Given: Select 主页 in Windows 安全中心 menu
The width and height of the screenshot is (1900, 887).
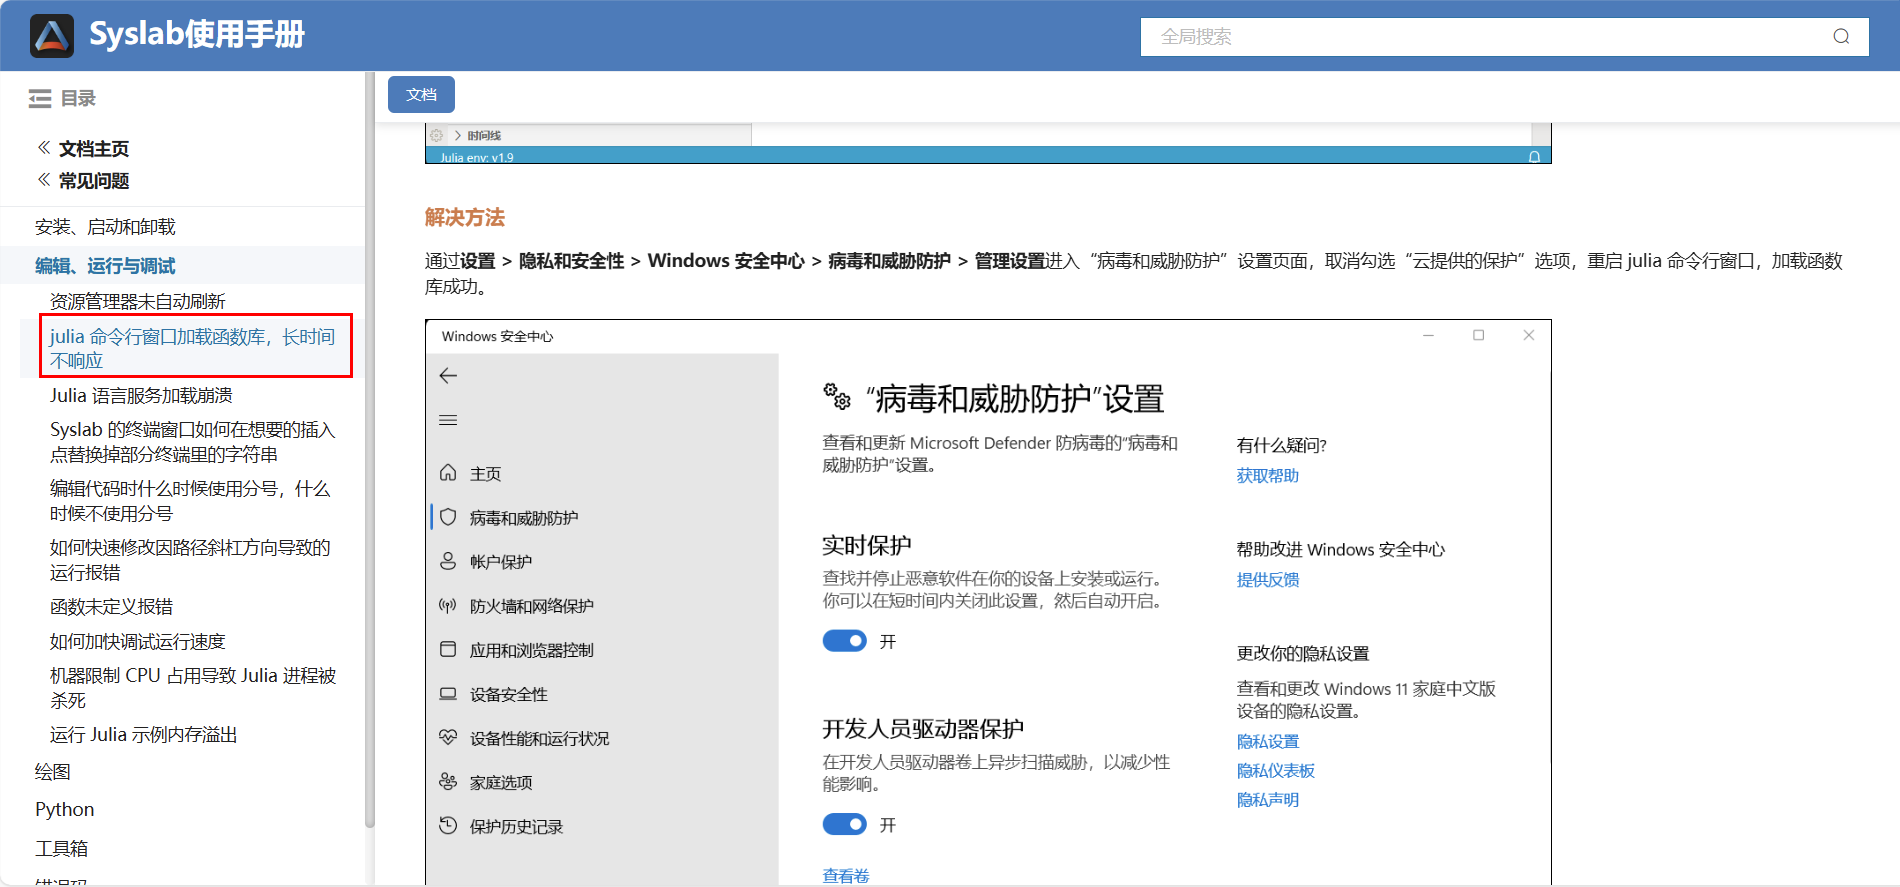Looking at the screenshot, I should [x=486, y=474].
